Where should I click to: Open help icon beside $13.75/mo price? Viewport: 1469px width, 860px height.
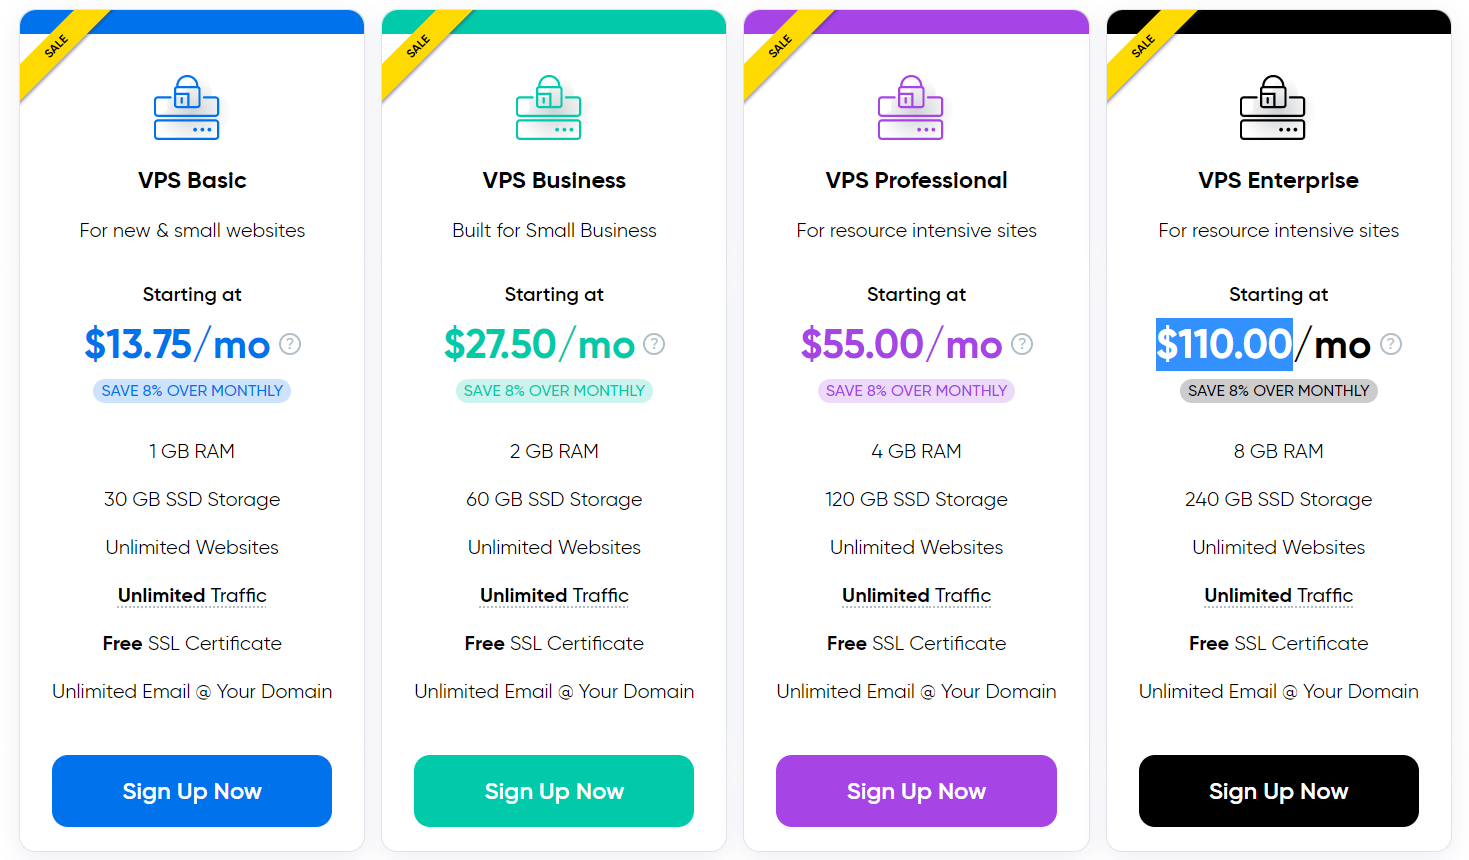click(x=290, y=344)
